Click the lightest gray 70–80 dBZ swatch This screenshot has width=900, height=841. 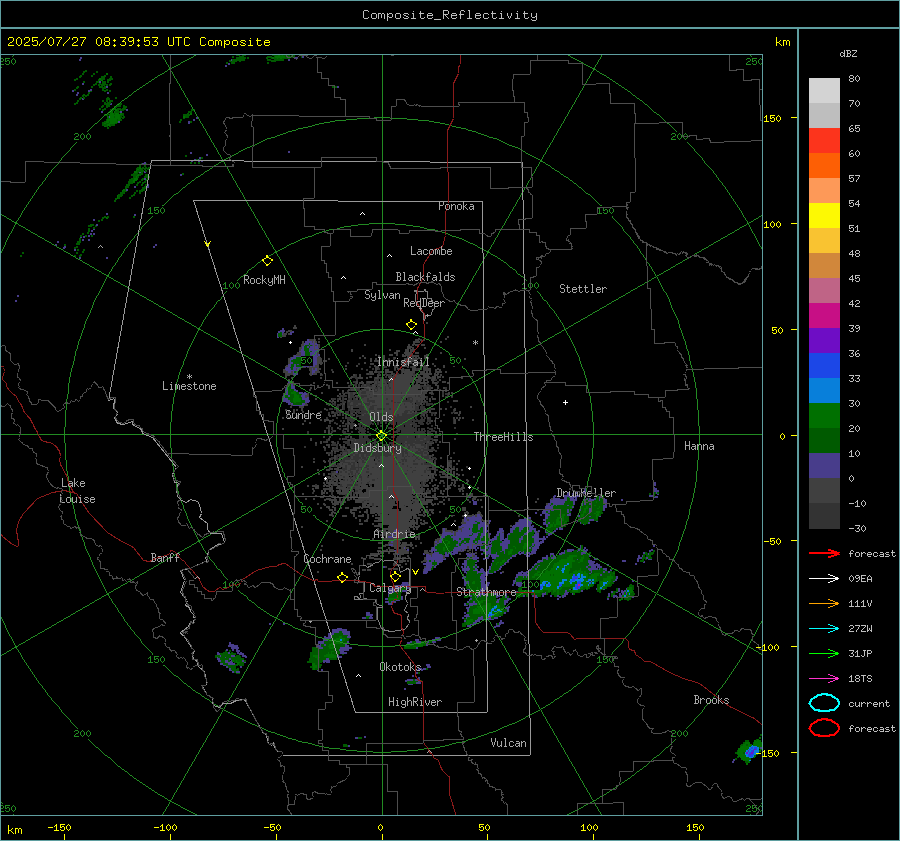tap(824, 91)
